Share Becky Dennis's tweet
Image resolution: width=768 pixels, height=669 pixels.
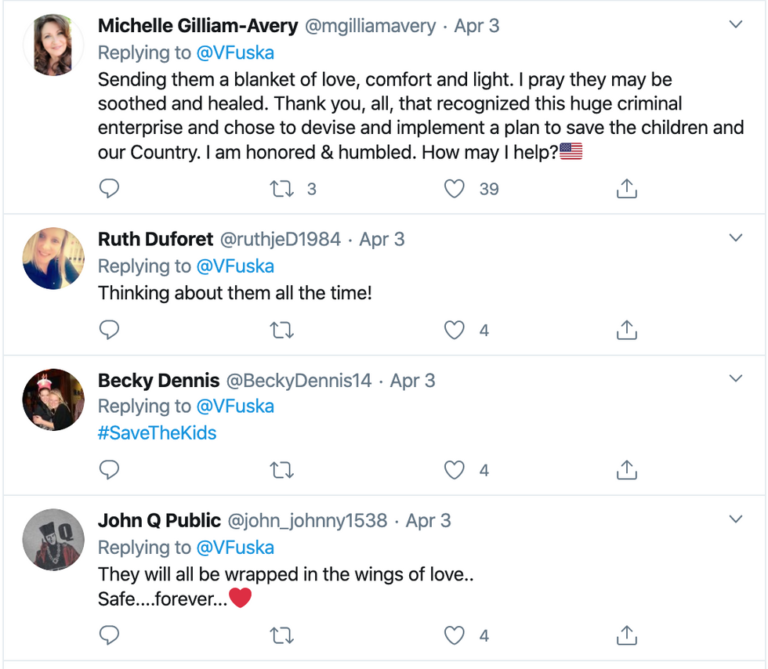pos(626,470)
